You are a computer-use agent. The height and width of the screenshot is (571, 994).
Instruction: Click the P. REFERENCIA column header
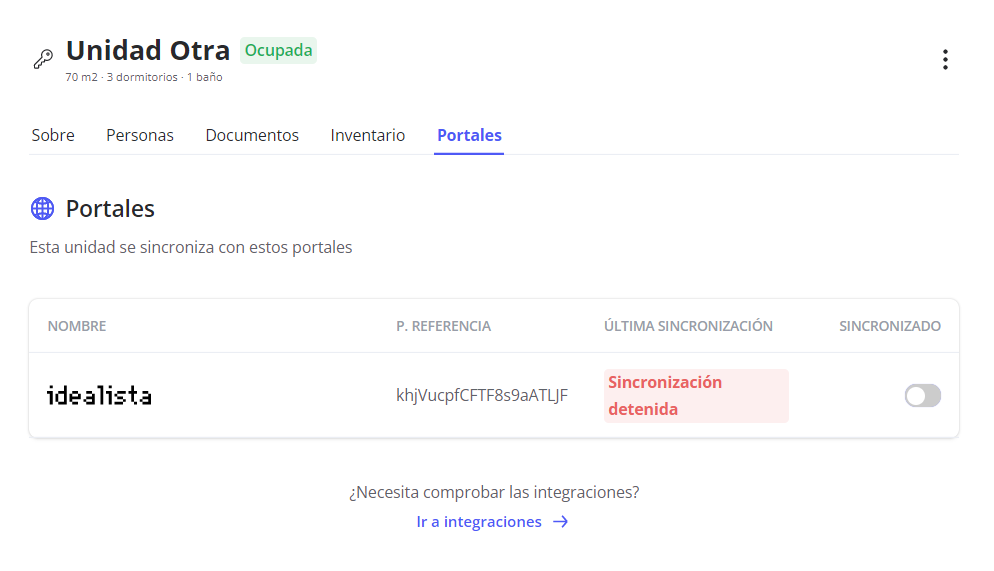tap(443, 326)
